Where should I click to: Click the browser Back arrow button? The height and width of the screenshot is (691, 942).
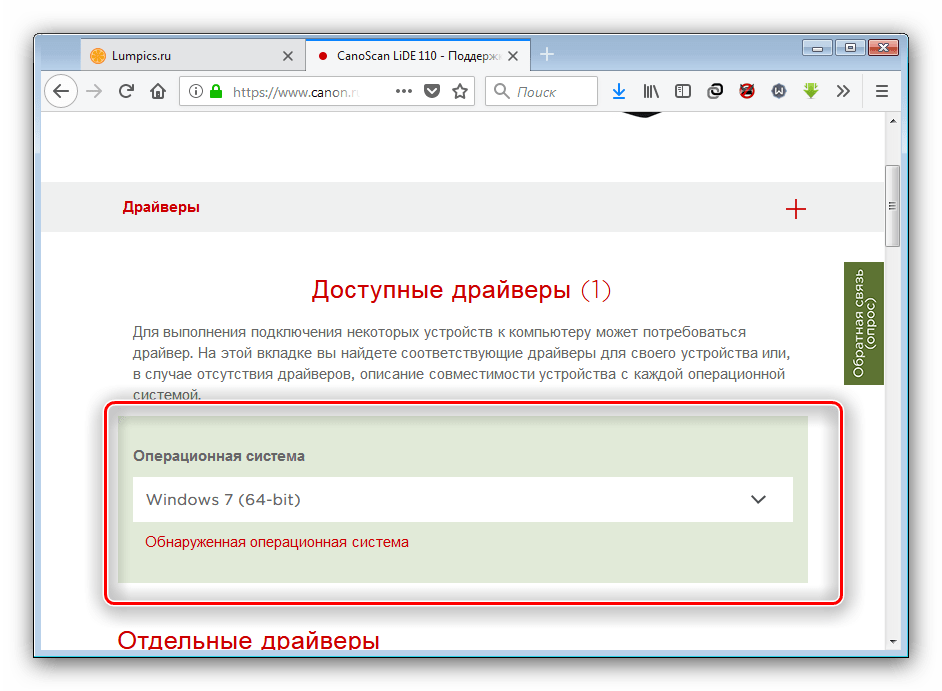tap(61, 91)
